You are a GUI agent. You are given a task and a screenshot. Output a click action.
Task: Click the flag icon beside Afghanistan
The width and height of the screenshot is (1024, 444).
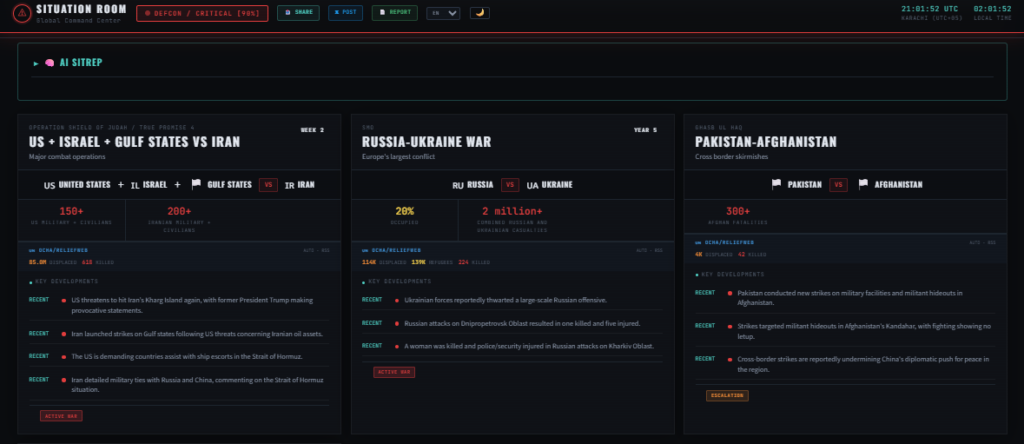(x=863, y=185)
